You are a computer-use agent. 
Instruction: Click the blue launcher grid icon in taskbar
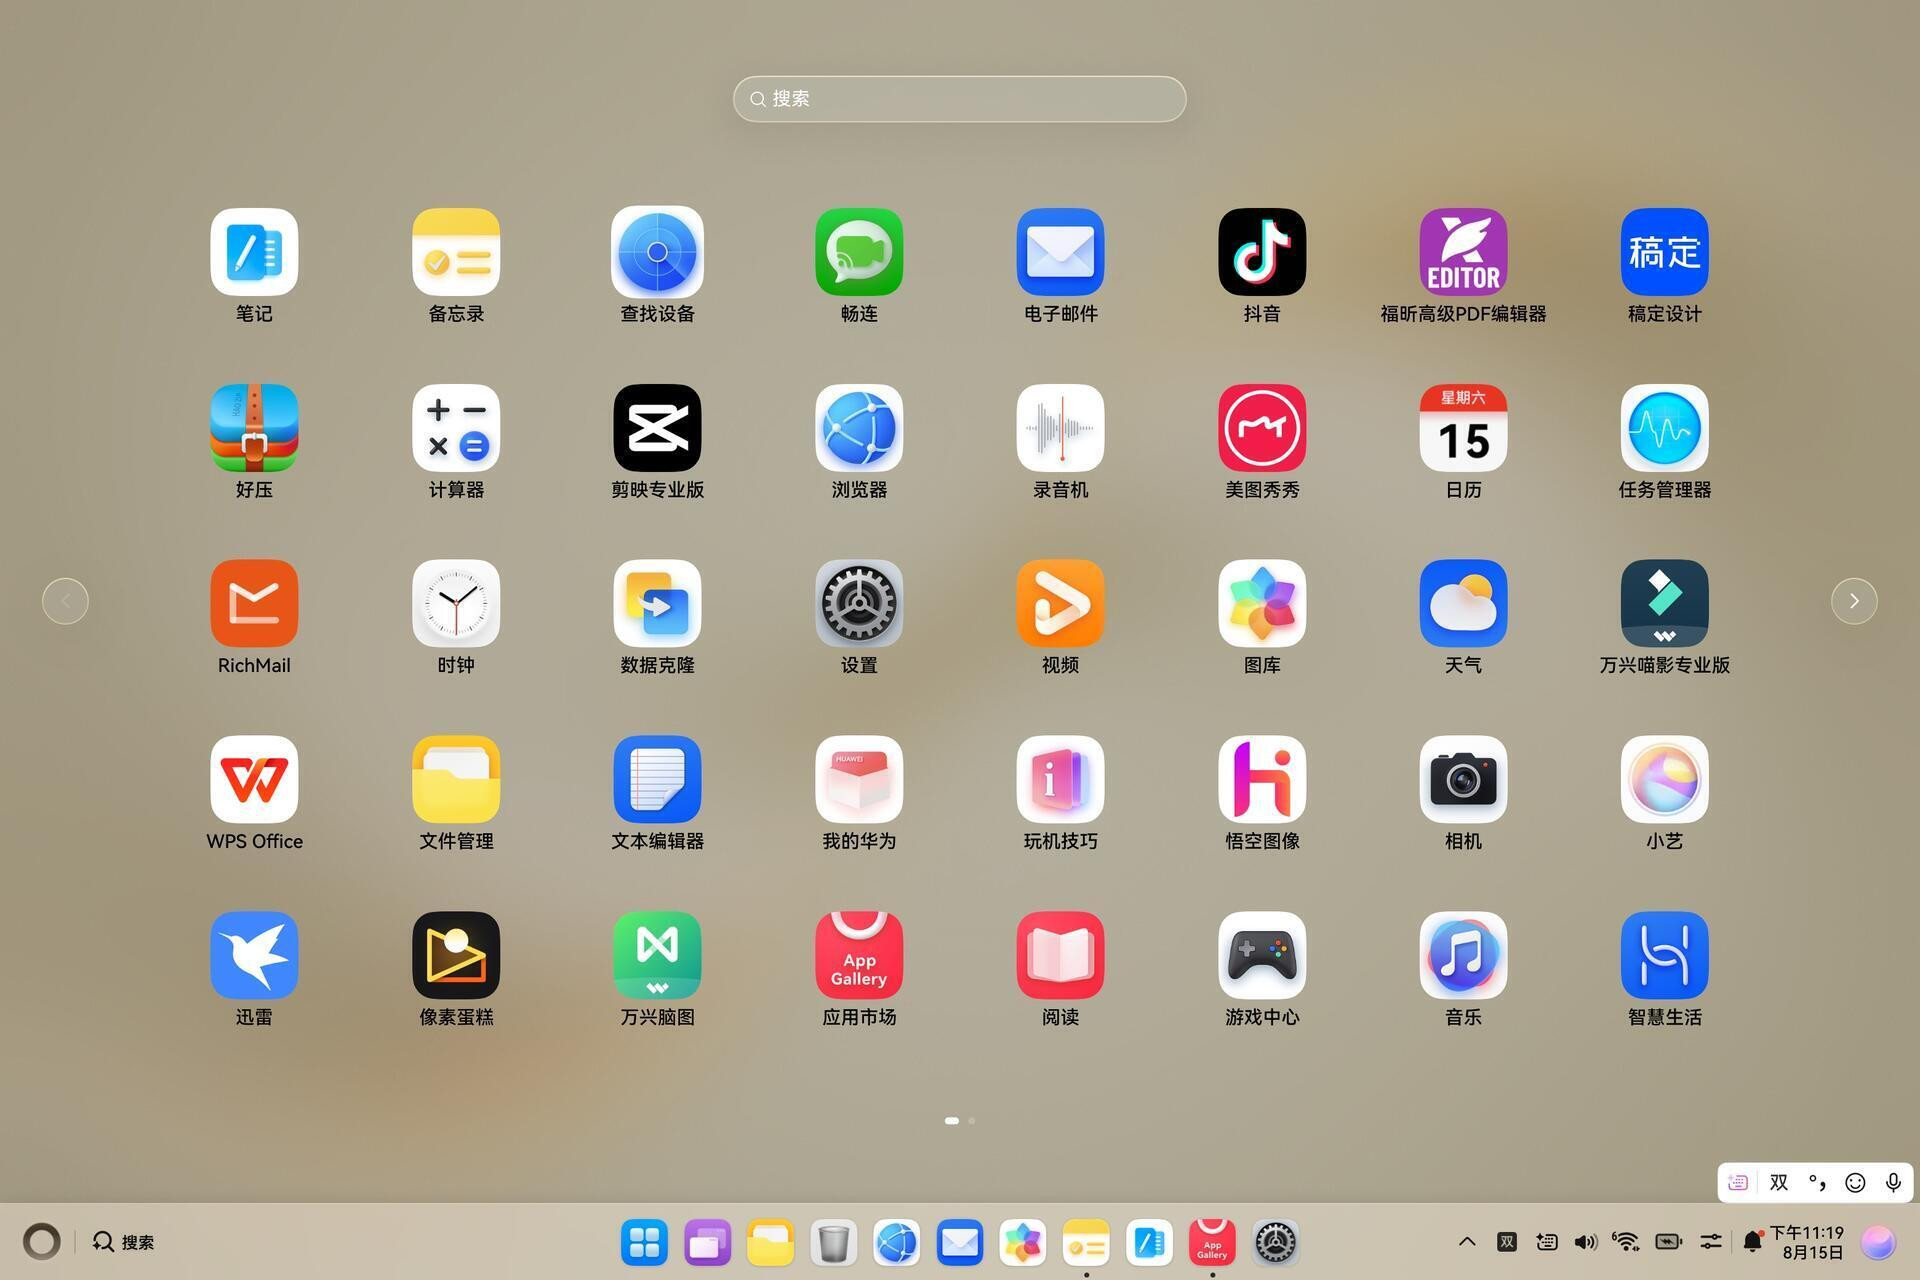pyautogui.click(x=644, y=1243)
